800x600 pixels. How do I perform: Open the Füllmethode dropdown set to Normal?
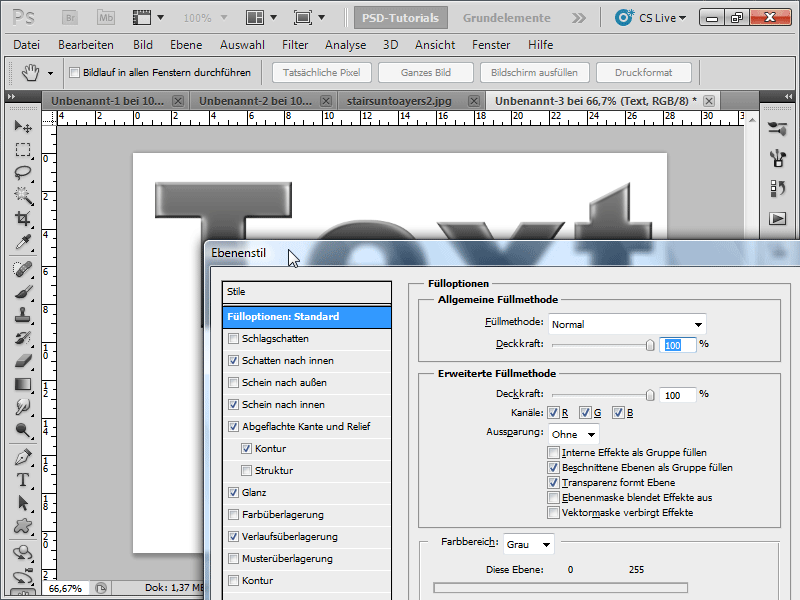click(x=627, y=324)
